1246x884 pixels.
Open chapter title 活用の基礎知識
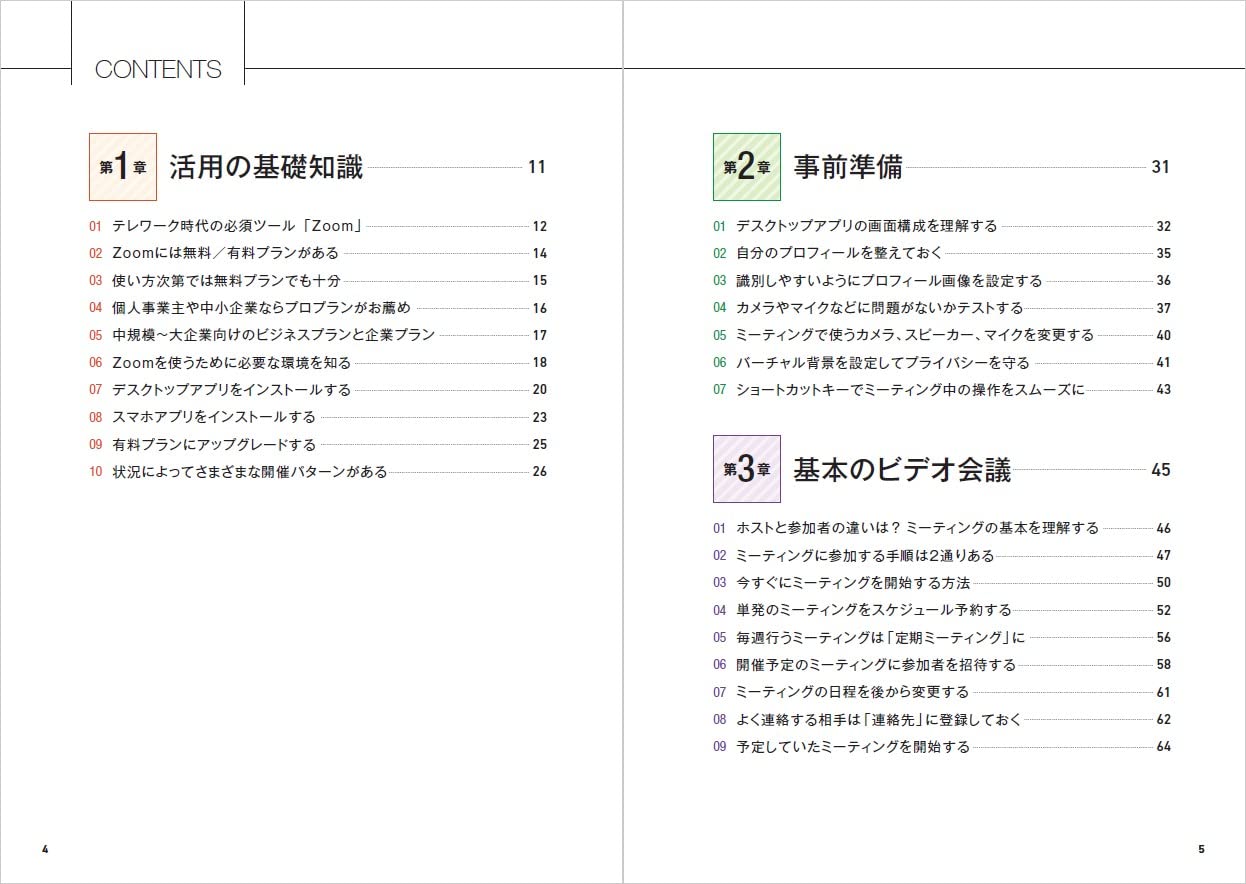[x=266, y=167]
